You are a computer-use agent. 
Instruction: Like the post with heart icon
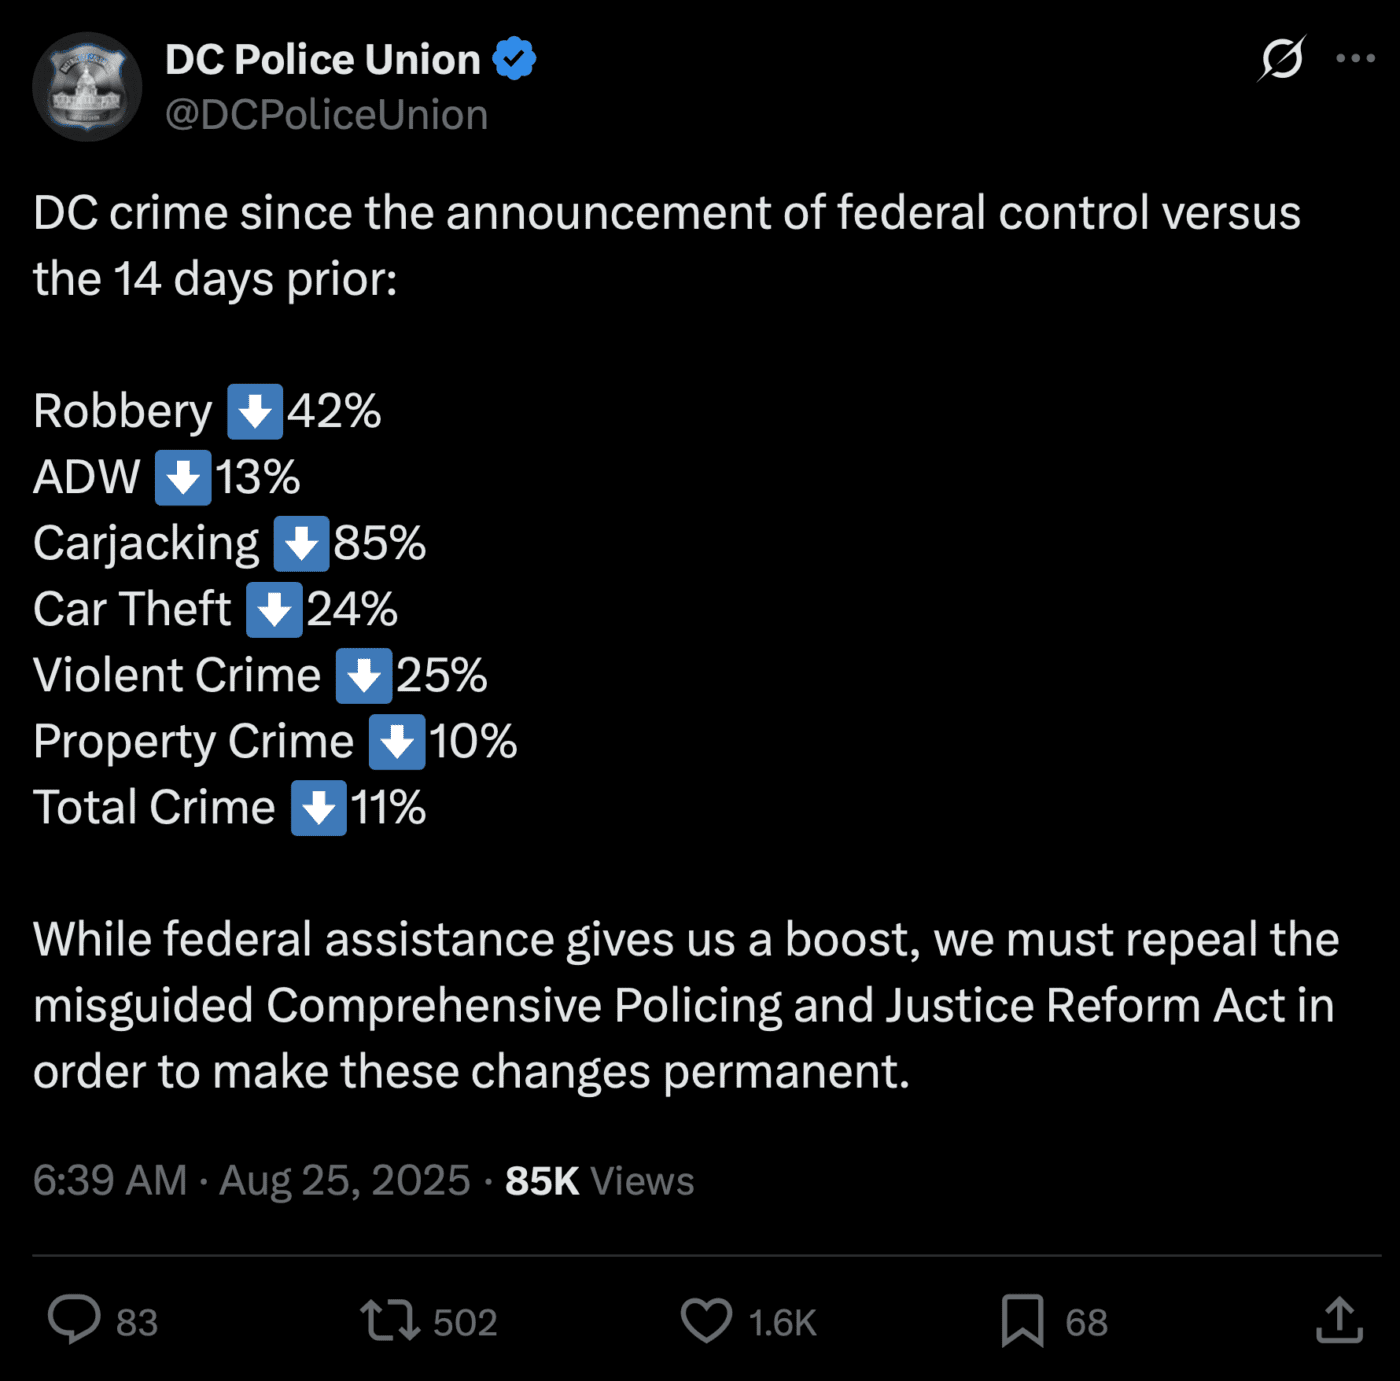[706, 1320]
